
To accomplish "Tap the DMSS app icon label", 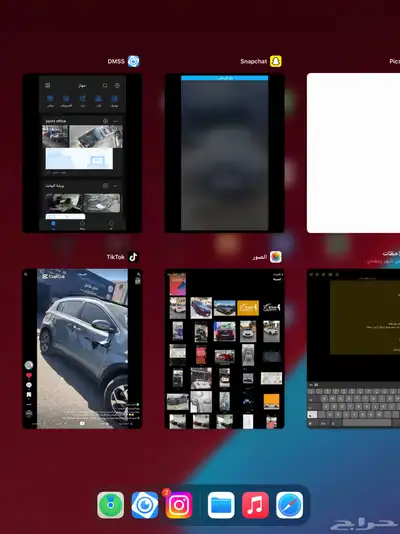I will click(116, 62).
